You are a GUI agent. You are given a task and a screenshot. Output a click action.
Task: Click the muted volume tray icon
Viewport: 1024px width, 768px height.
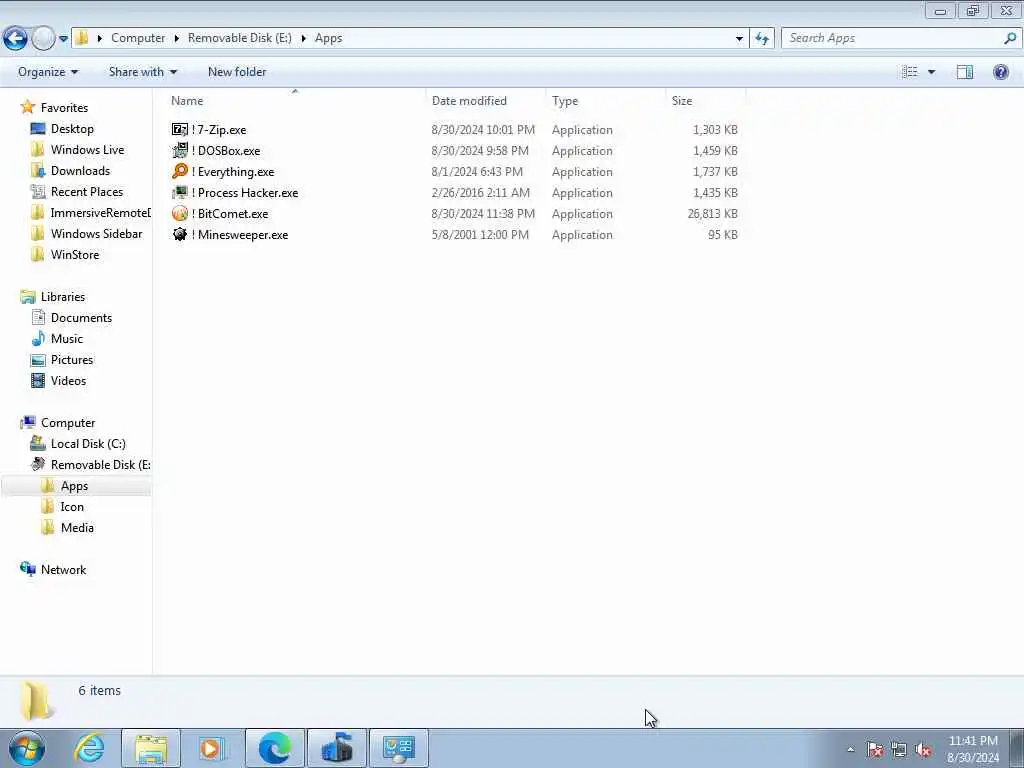[x=923, y=750]
